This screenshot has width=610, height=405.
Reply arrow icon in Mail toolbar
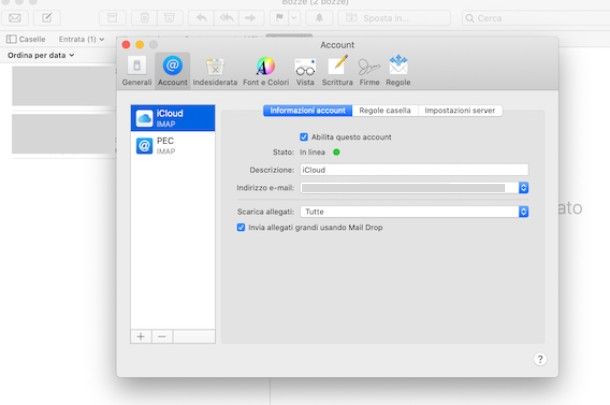(x=201, y=18)
